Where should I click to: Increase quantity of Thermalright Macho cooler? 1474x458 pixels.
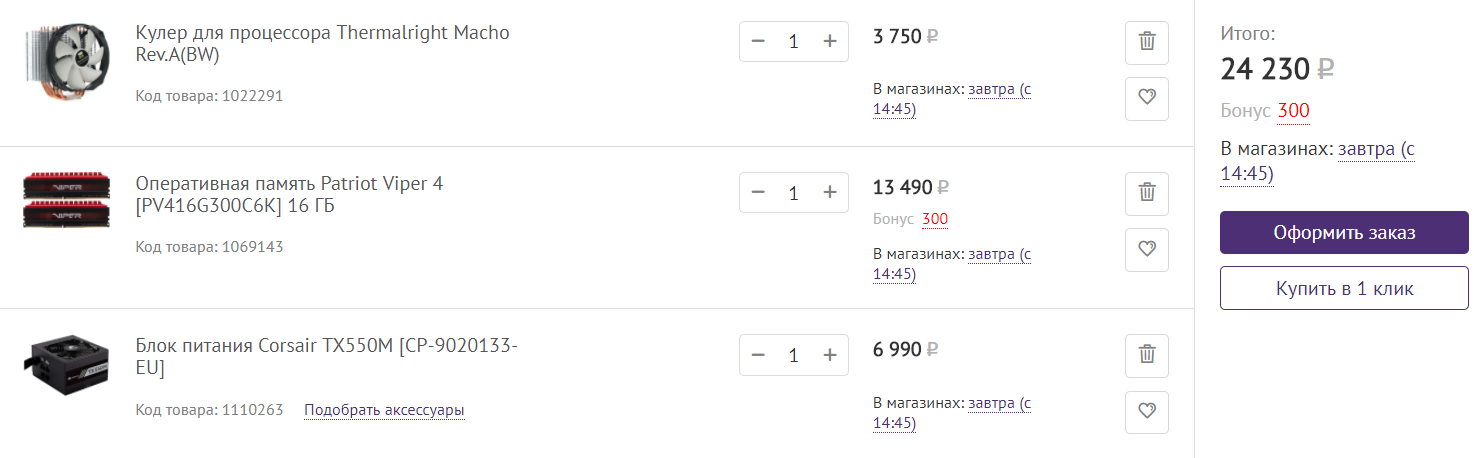tap(829, 41)
